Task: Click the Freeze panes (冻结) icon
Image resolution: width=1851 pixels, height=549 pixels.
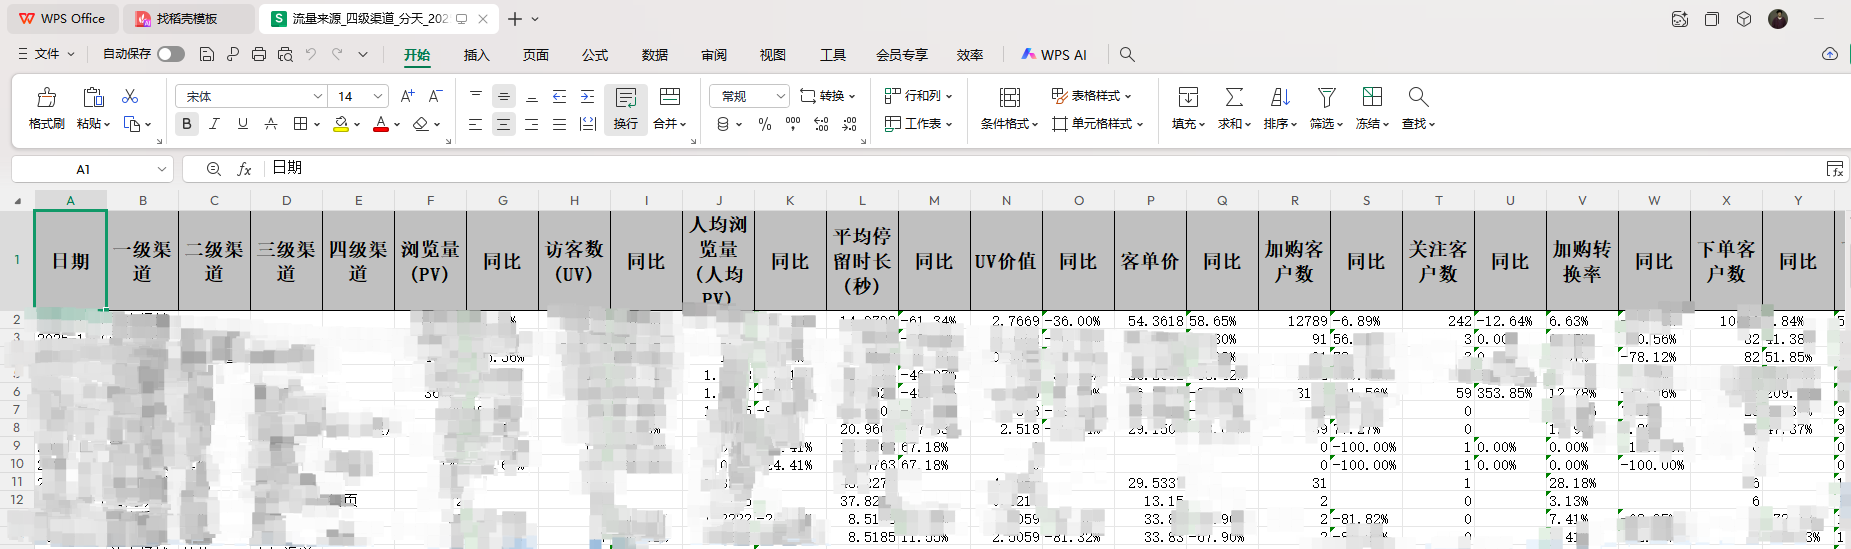Action: pyautogui.click(x=1372, y=97)
